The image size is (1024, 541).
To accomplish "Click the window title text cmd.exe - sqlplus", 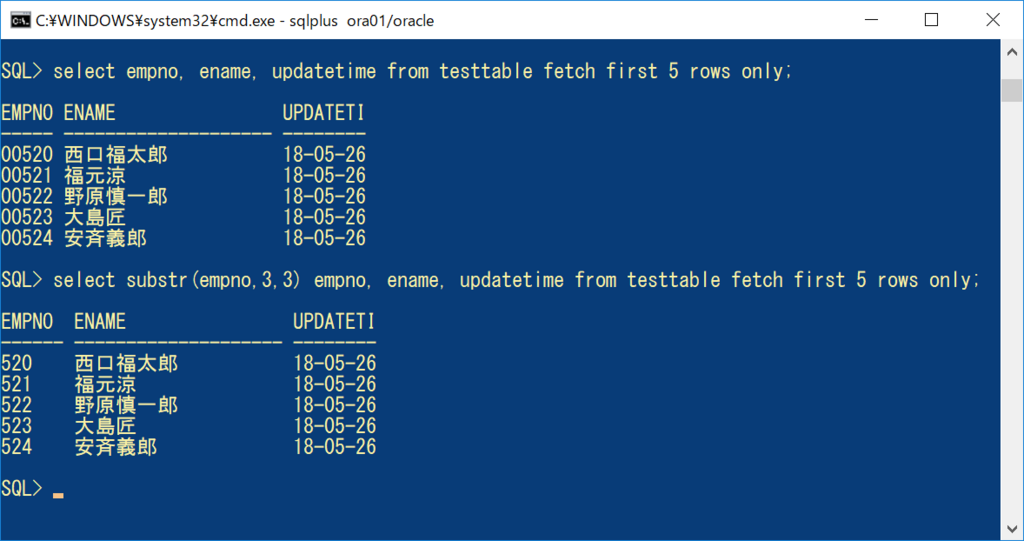I will click(235, 21).
